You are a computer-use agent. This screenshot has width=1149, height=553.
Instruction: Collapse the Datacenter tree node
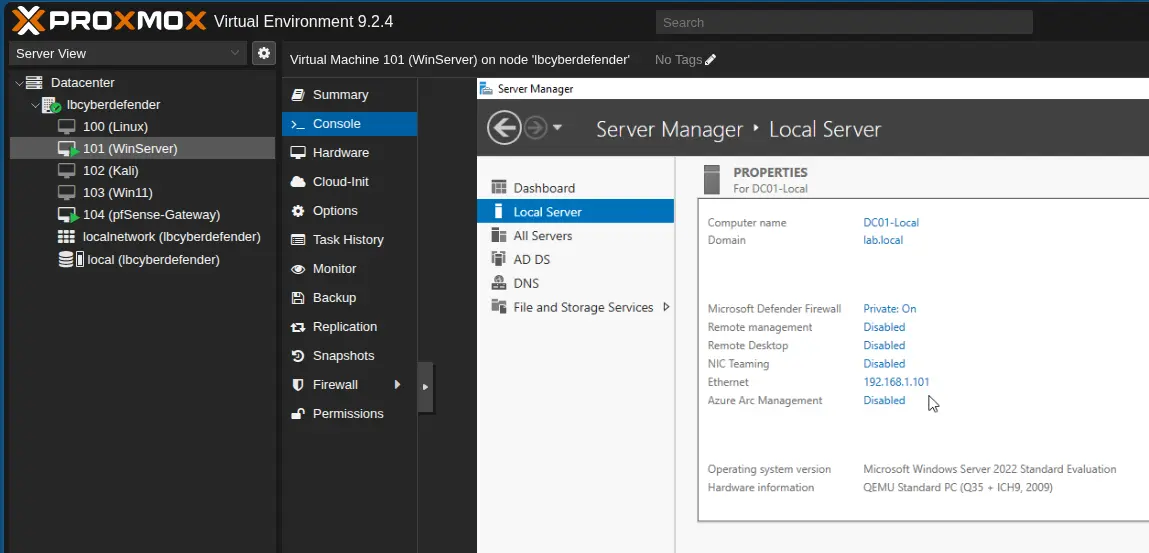click(x=19, y=83)
